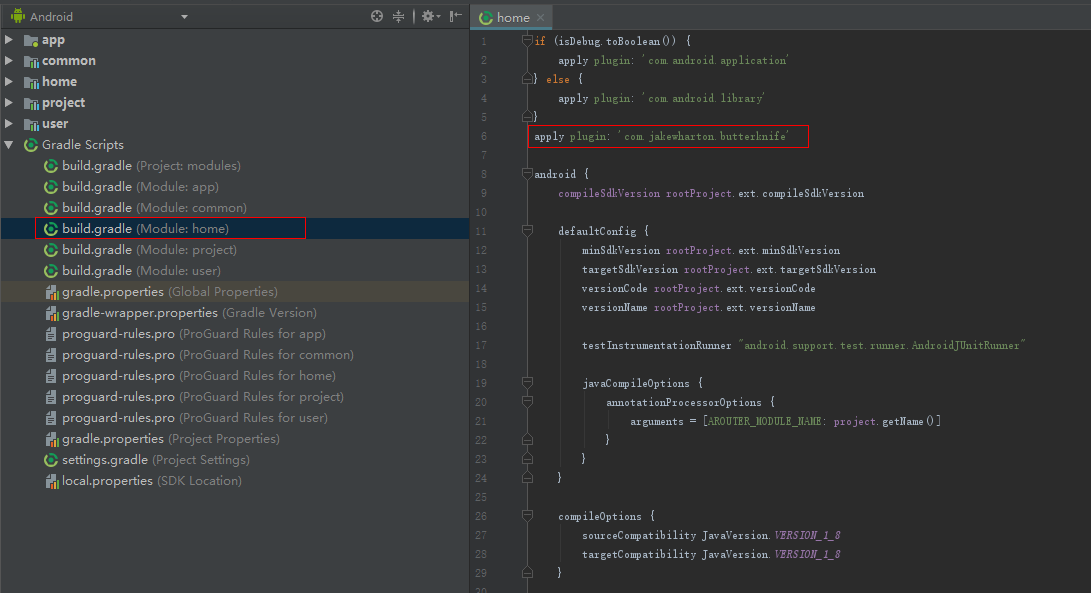Click the scroll-from-source target icon
Viewport: 1091px width, 593px height.
point(376,16)
